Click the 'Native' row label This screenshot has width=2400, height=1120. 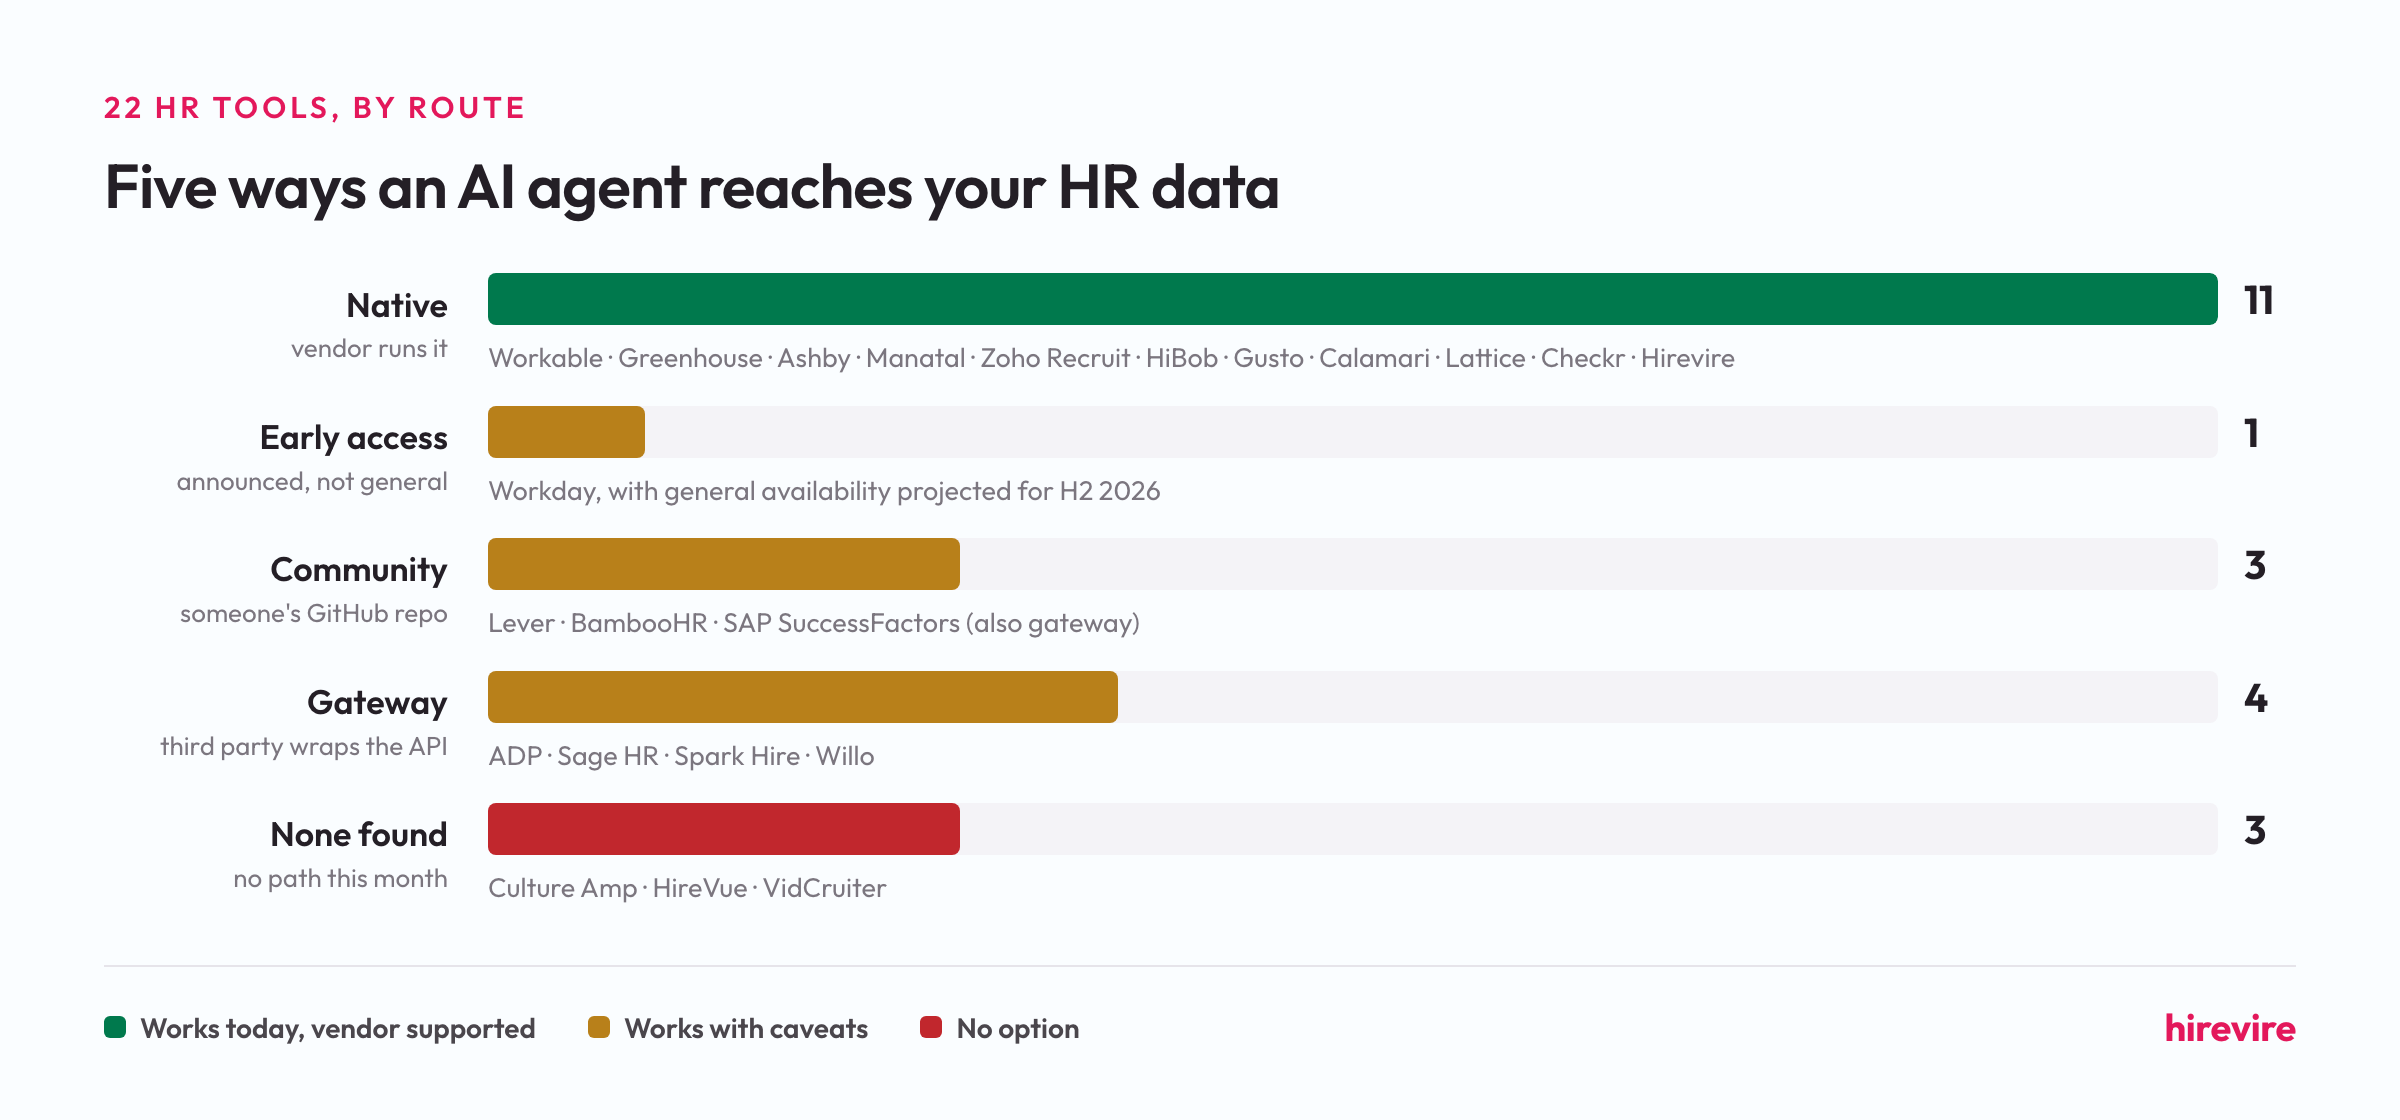point(397,305)
